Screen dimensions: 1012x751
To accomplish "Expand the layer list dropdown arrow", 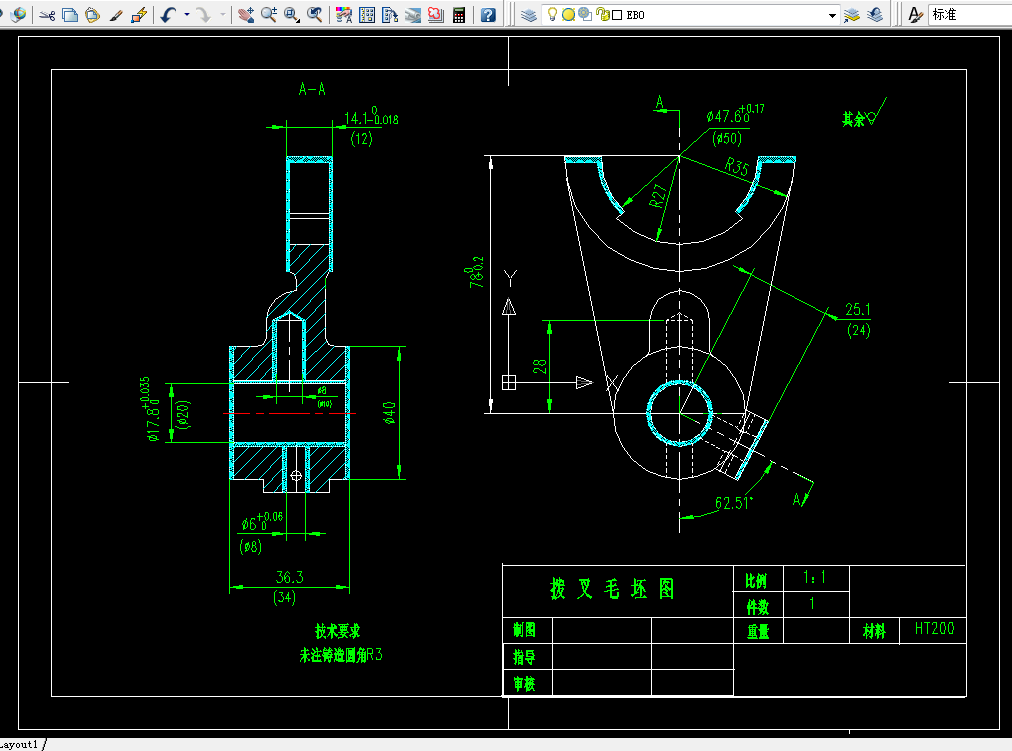I will [832, 15].
